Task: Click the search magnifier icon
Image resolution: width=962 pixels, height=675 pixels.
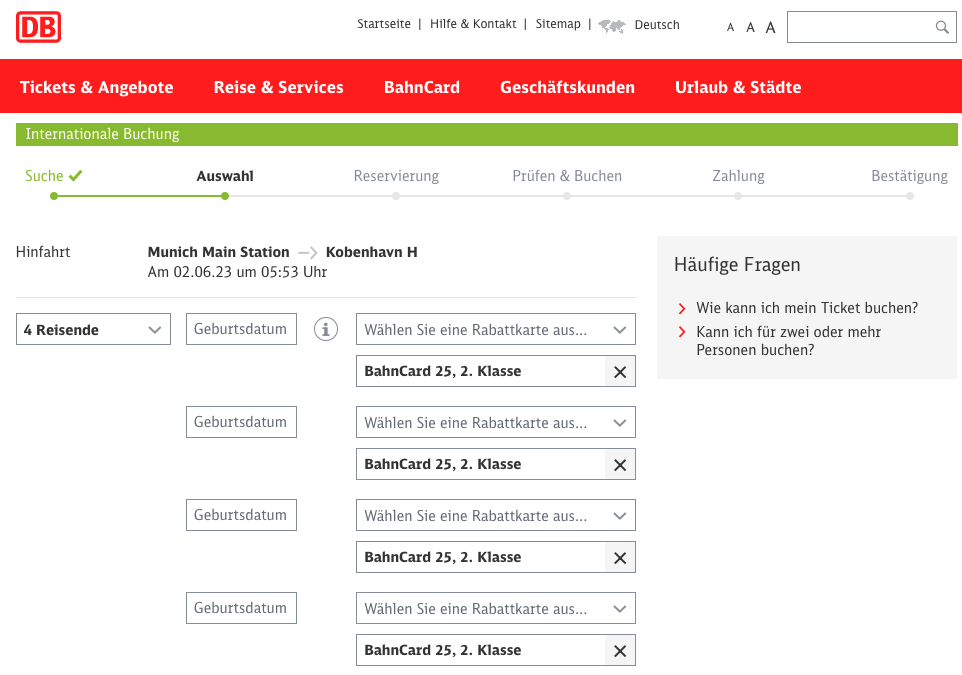Action: (x=941, y=27)
